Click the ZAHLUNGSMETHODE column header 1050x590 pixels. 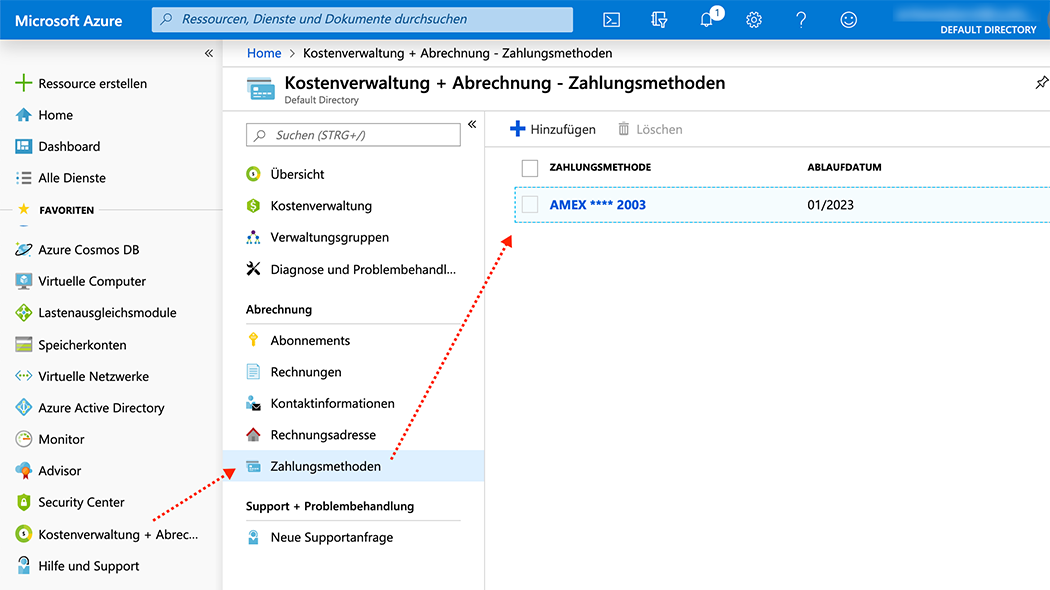600,167
